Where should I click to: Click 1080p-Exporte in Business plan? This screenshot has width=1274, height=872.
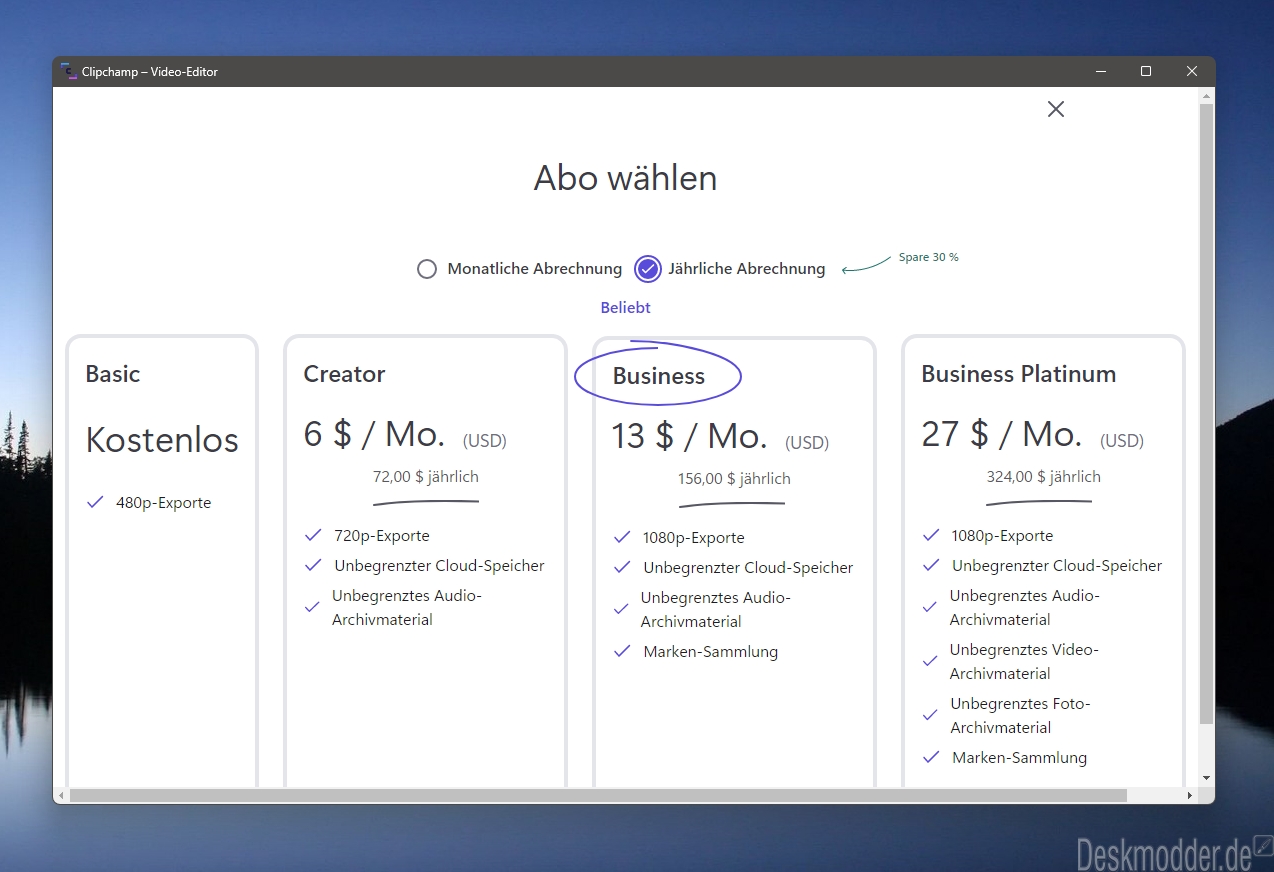pyautogui.click(x=694, y=538)
